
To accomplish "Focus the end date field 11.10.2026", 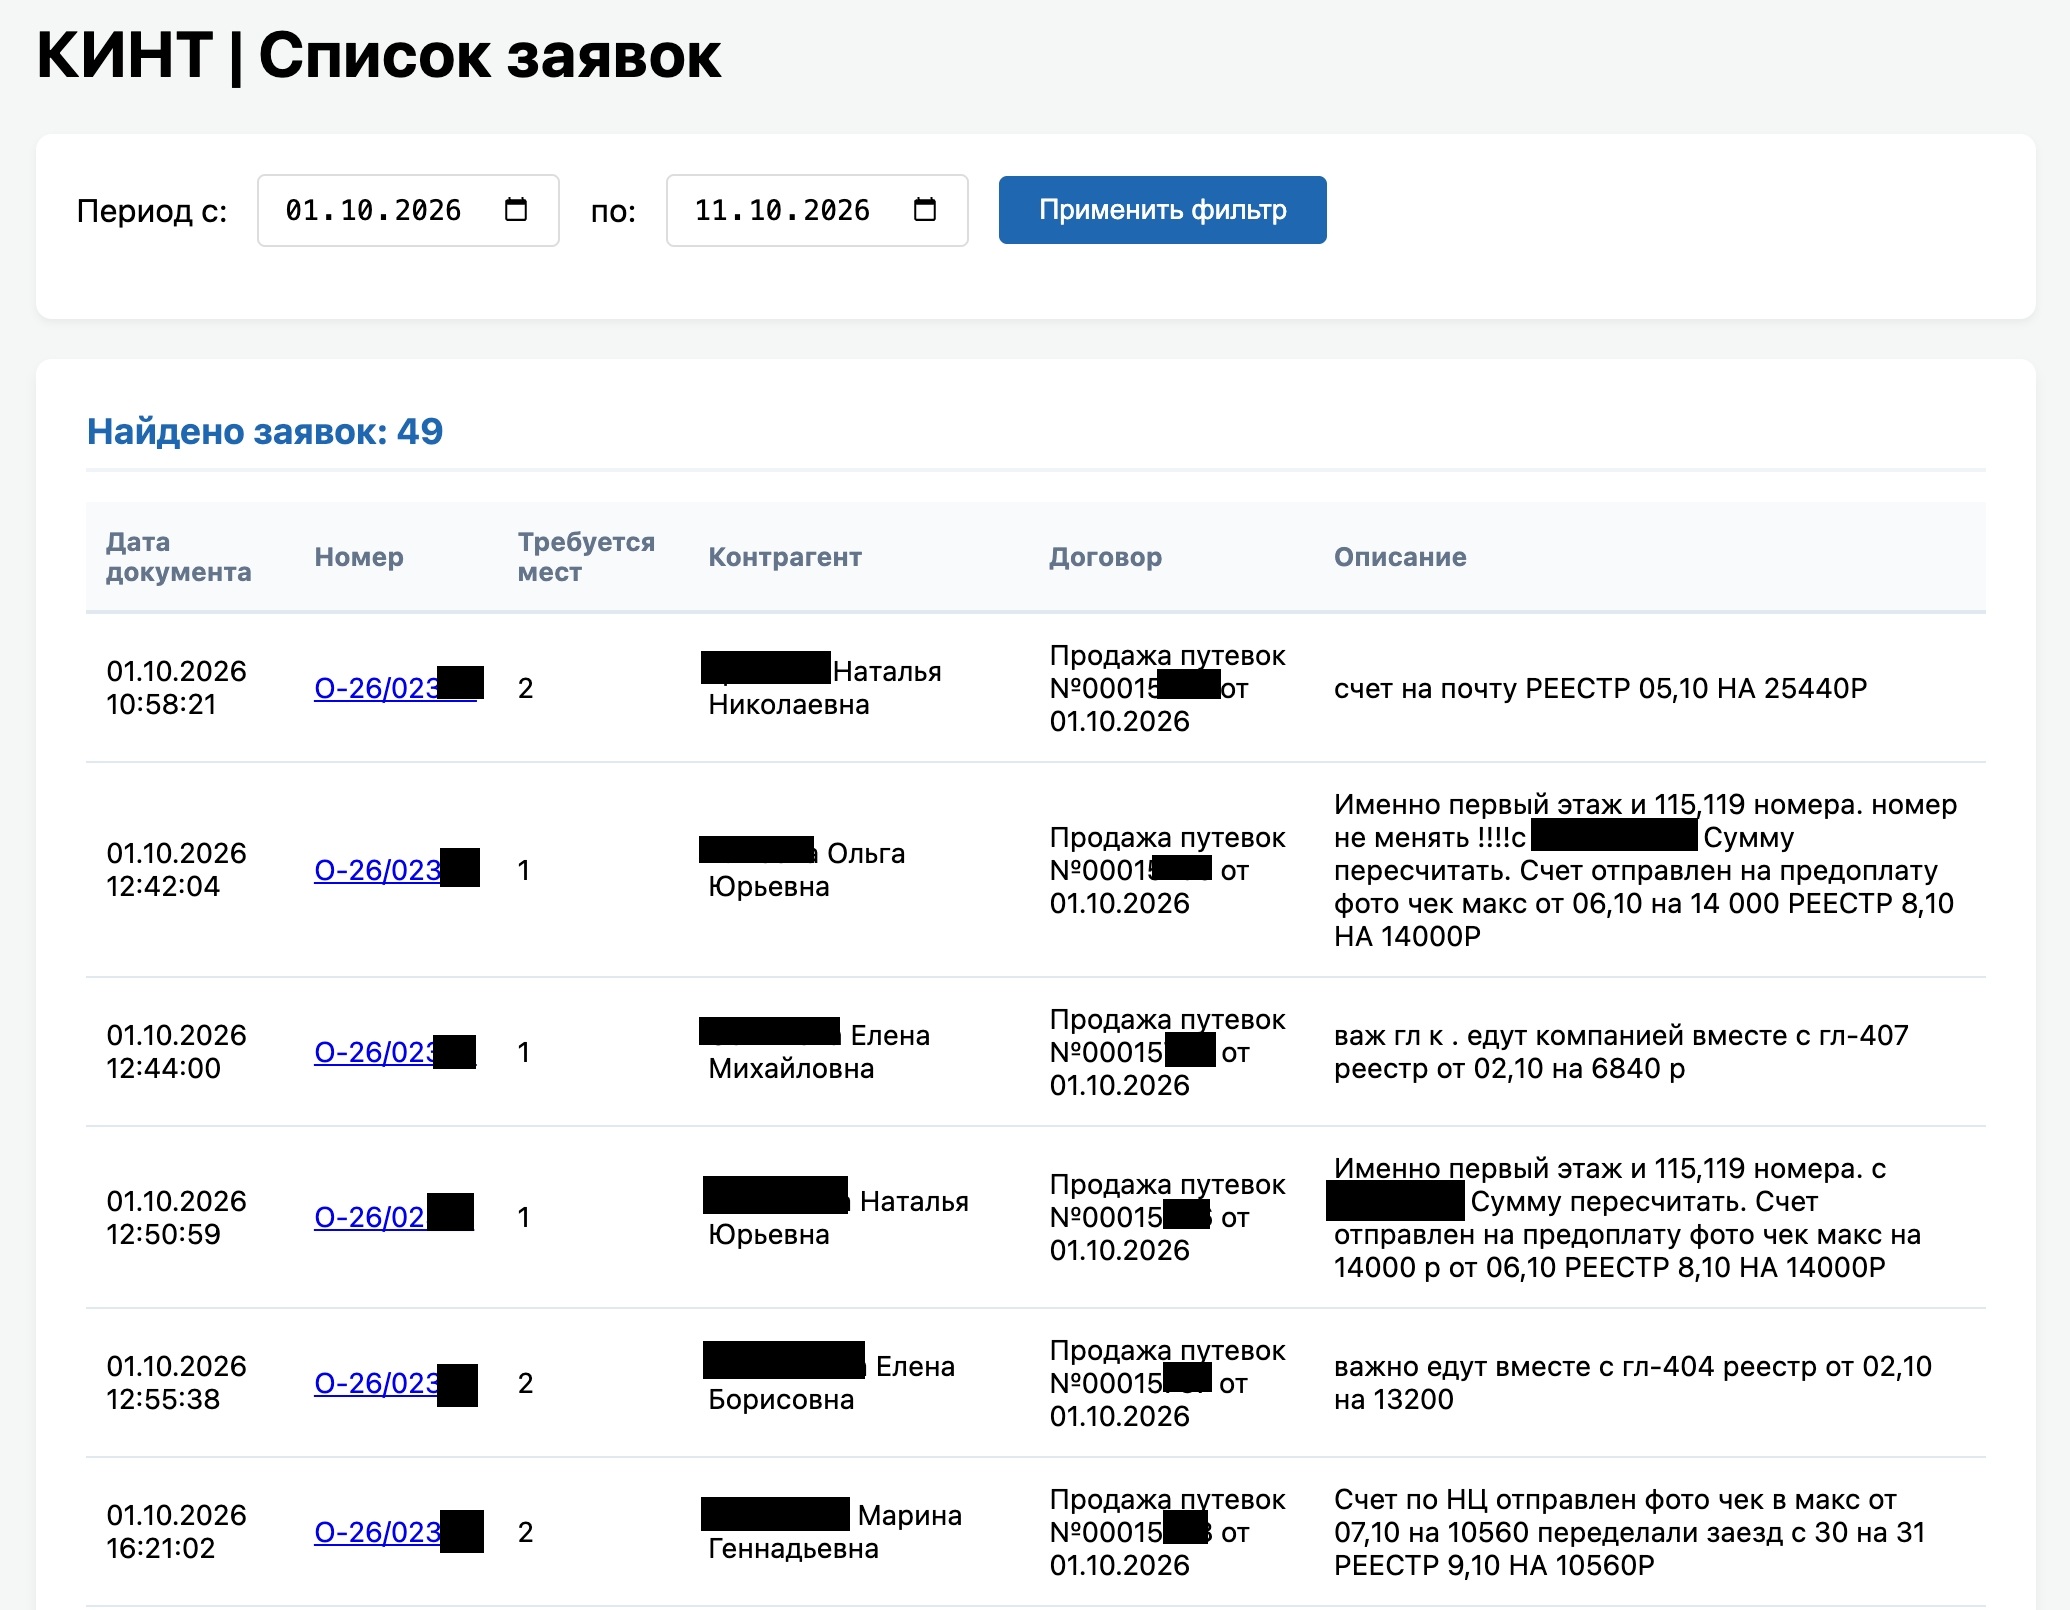I will [x=817, y=210].
